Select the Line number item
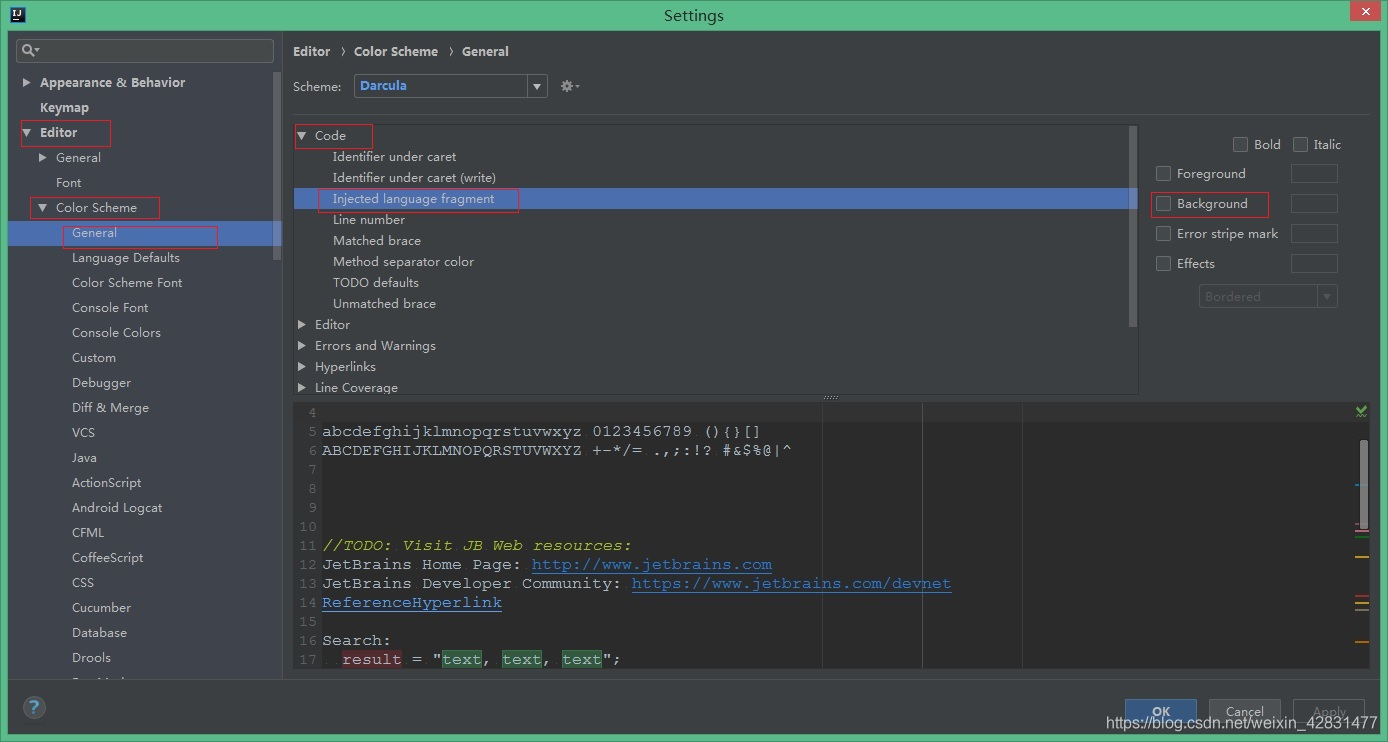 [x=369, y=219]
